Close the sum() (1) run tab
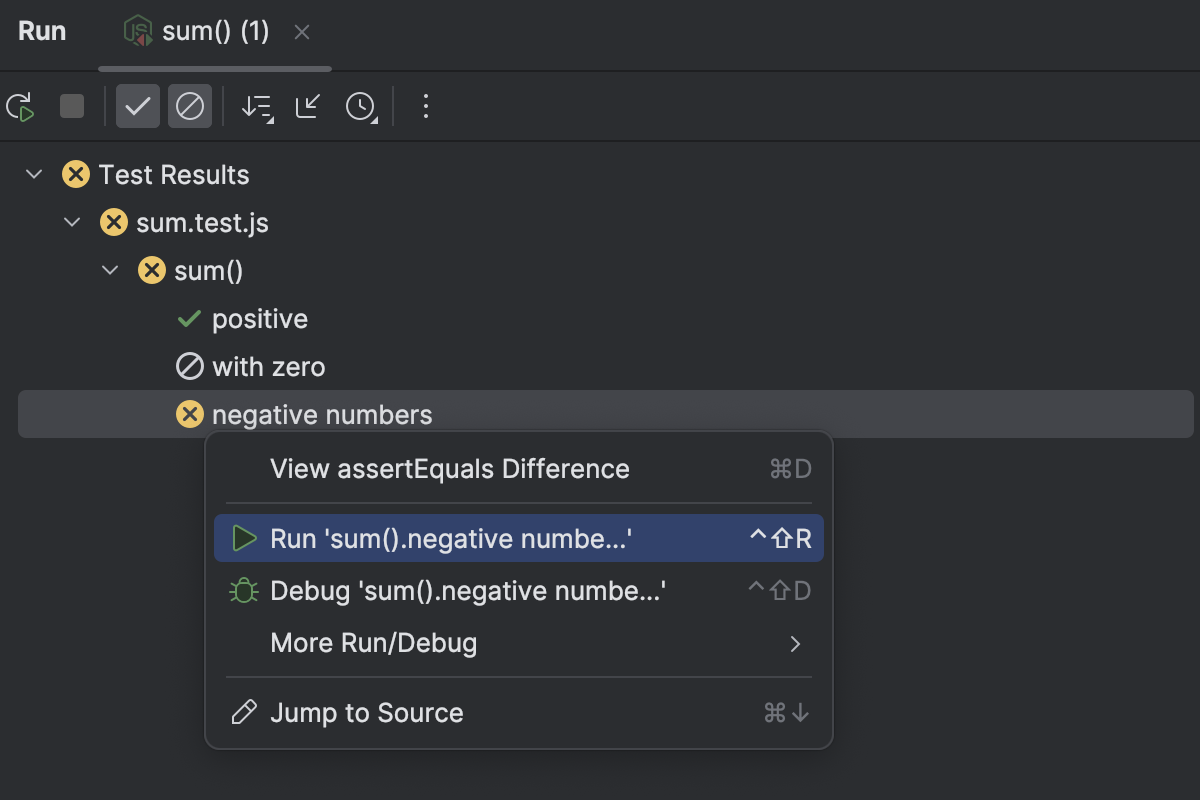 tap(302, 32)
